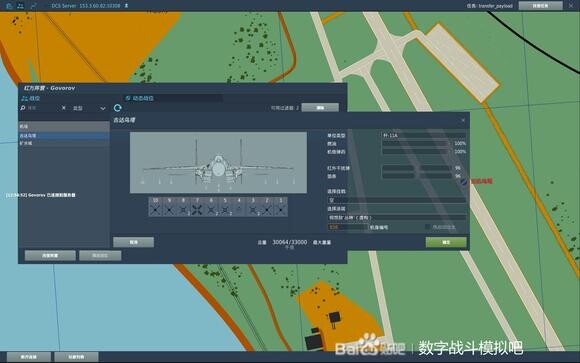Viewport: 580px width, 363px height.
Task: Click the first gray button under the slot list
Action: pos(50,255)
